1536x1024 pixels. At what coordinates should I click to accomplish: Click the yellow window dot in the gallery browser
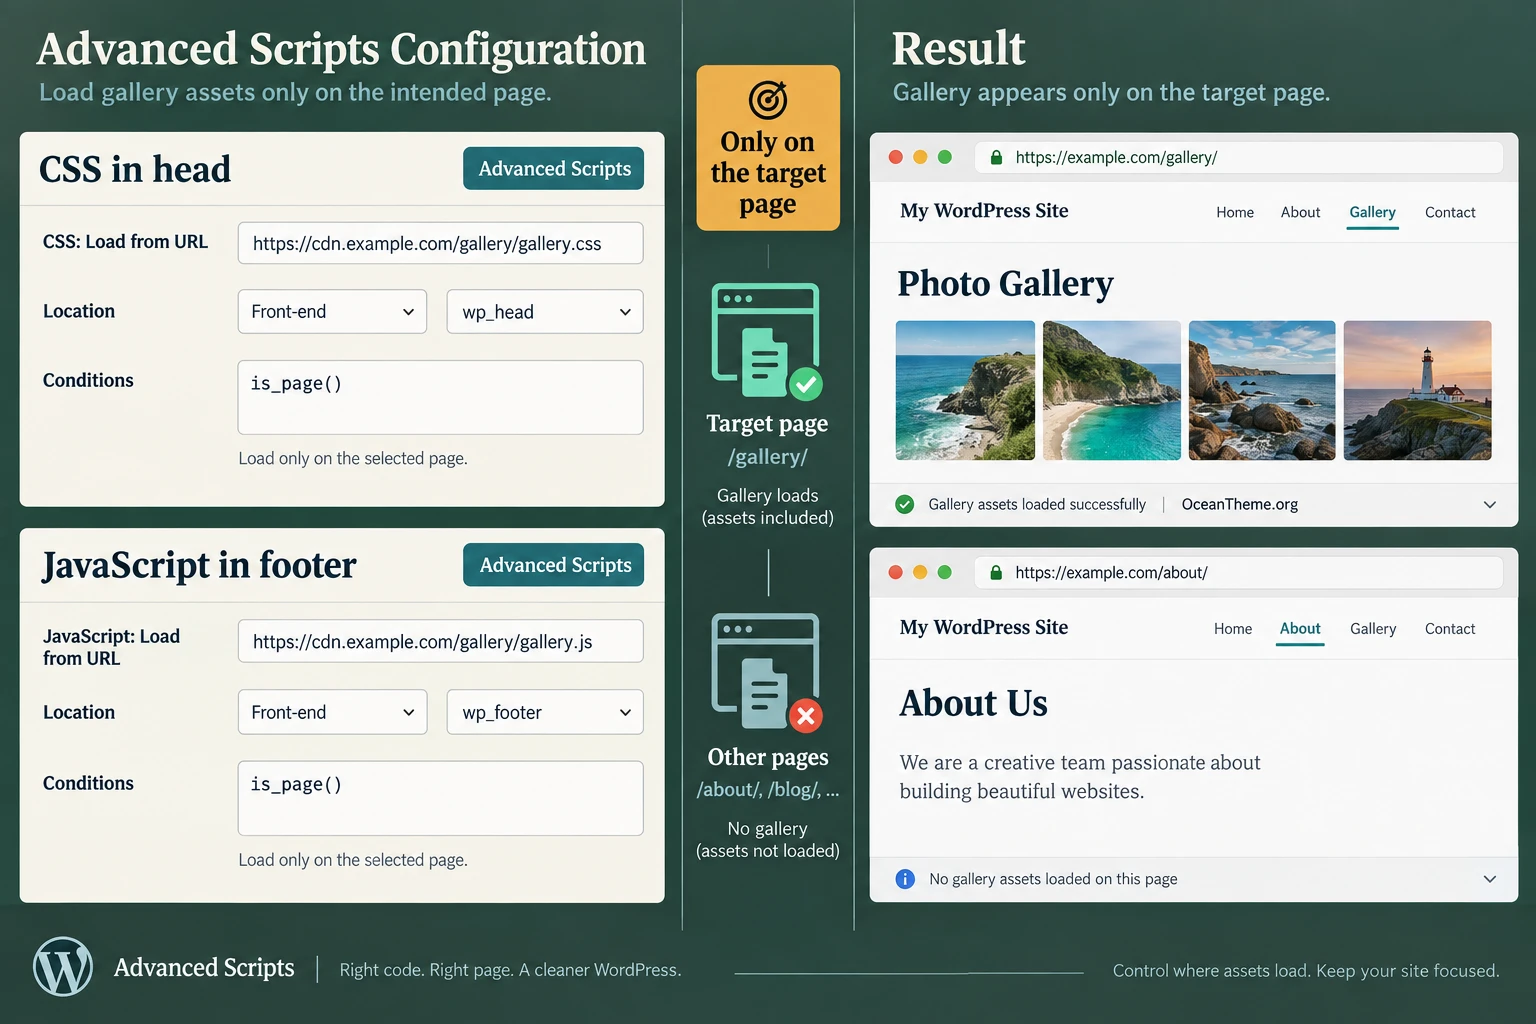[x=921, y=157]
